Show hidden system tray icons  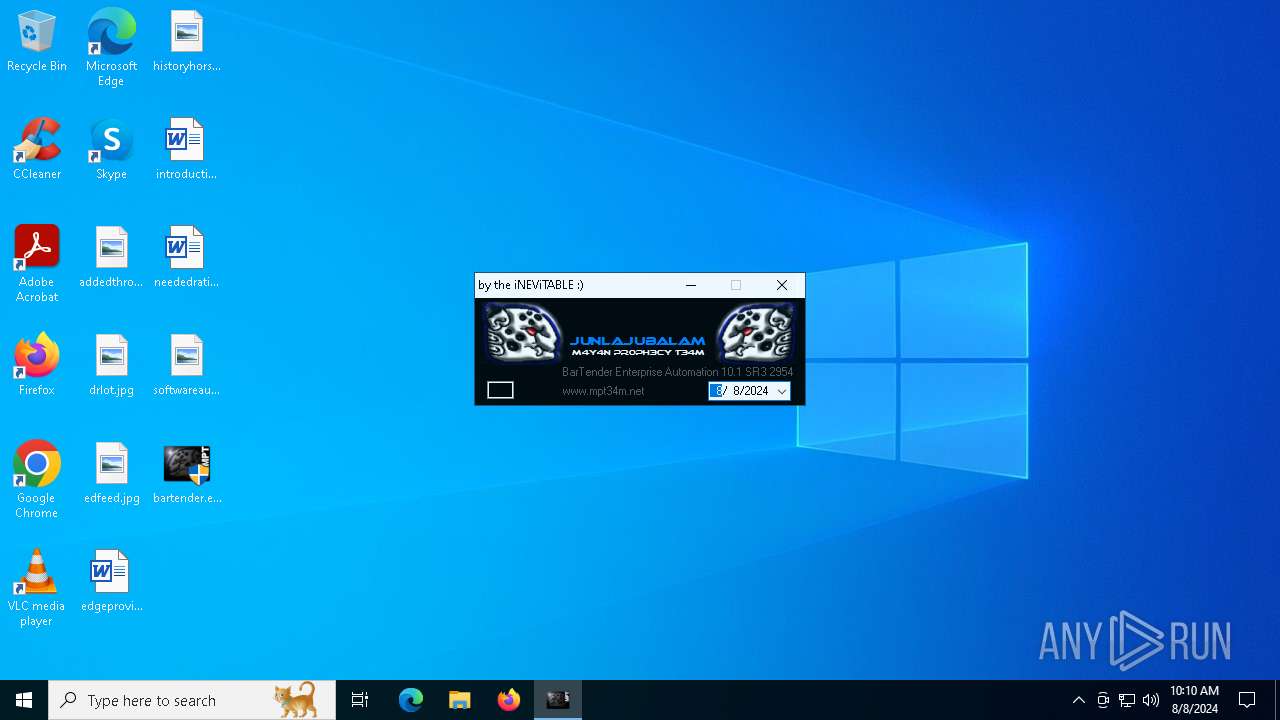coord(1078,700)
